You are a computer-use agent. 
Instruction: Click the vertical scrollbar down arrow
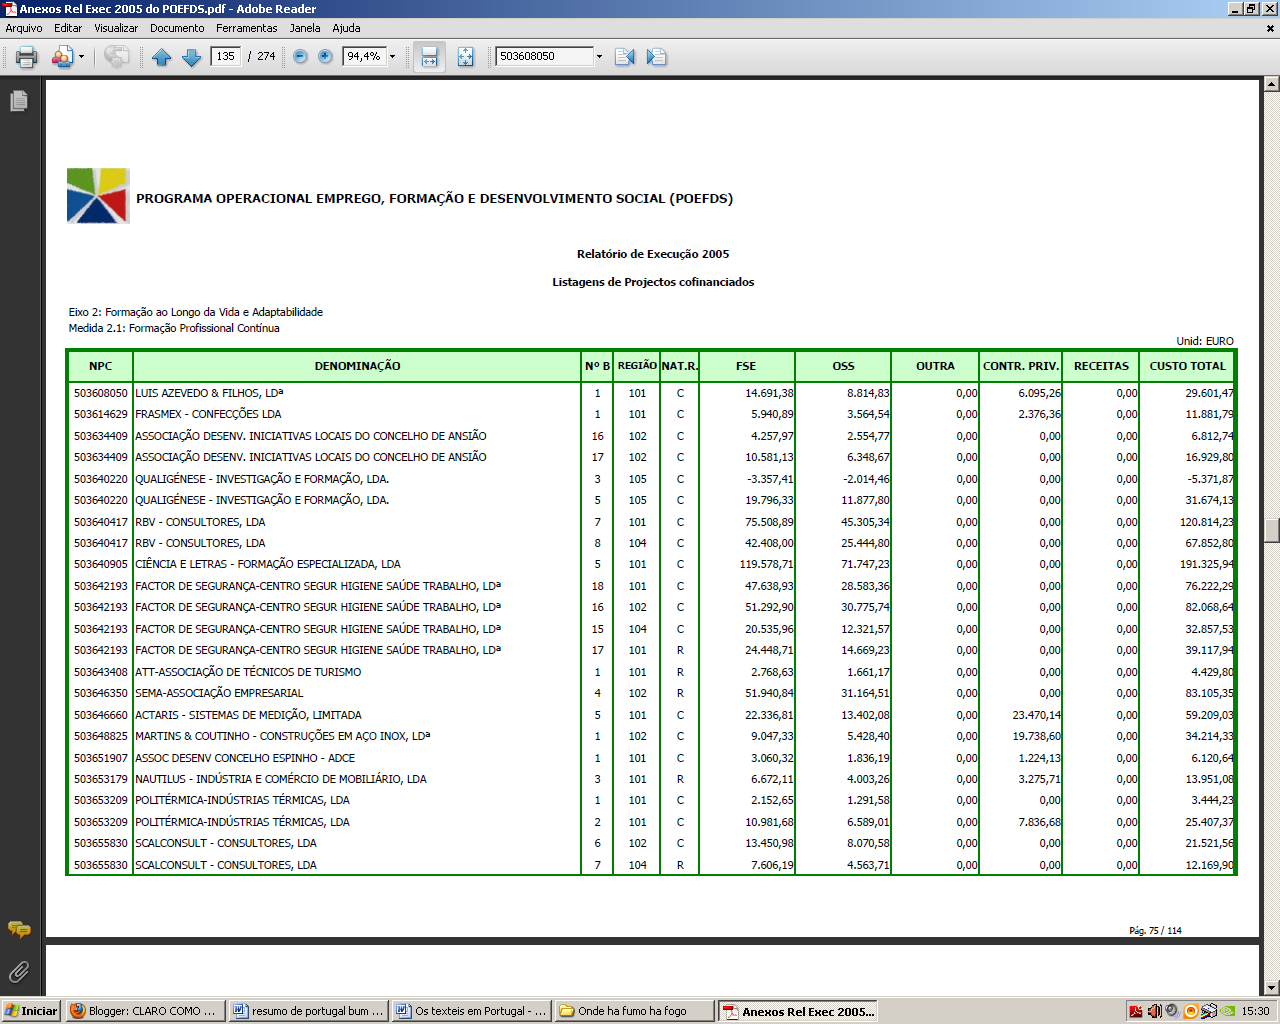[x=1271, y=987]
